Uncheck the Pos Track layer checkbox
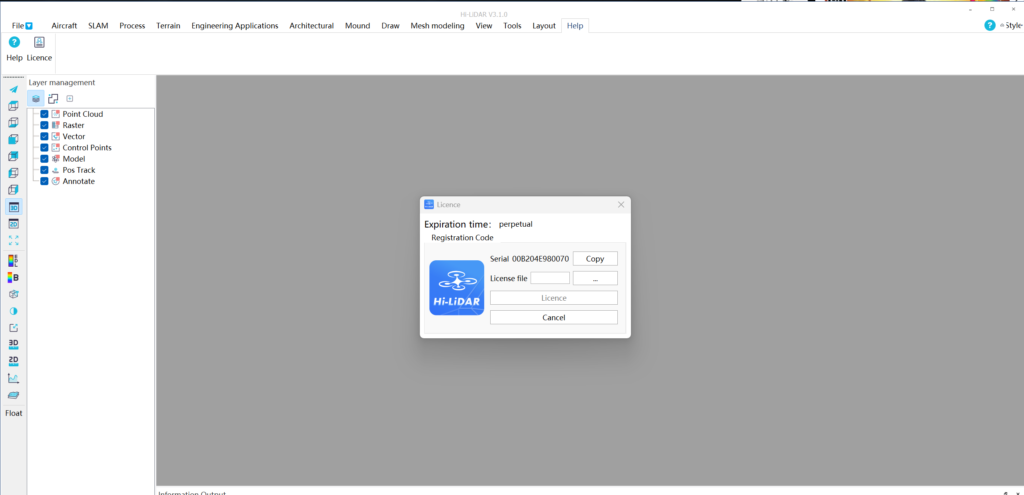The height and width of the screenshot is (495, 1024). coord(44,170)
